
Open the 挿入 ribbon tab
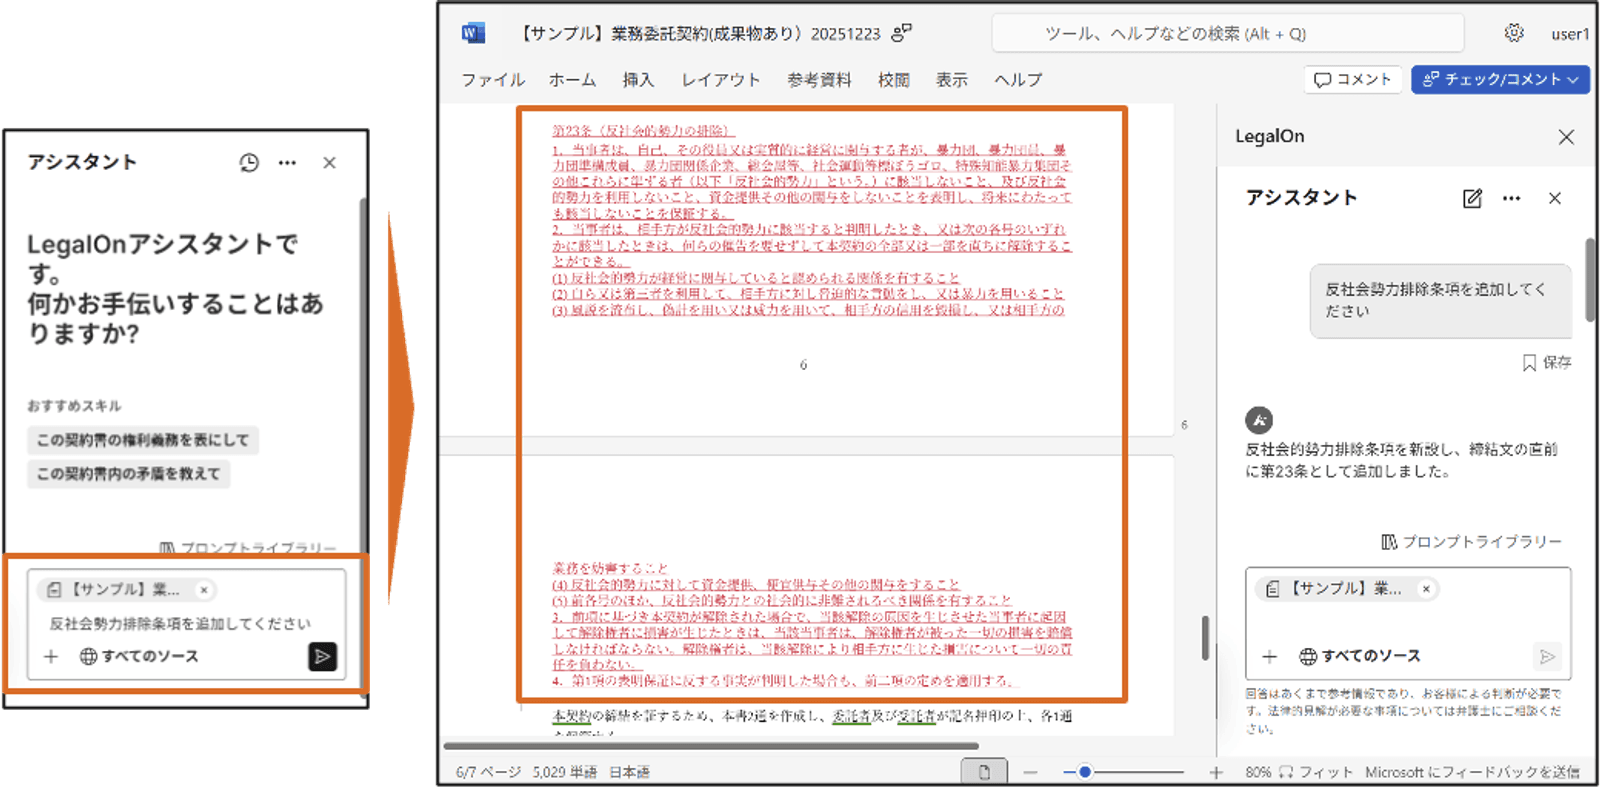tap(638, 80)
